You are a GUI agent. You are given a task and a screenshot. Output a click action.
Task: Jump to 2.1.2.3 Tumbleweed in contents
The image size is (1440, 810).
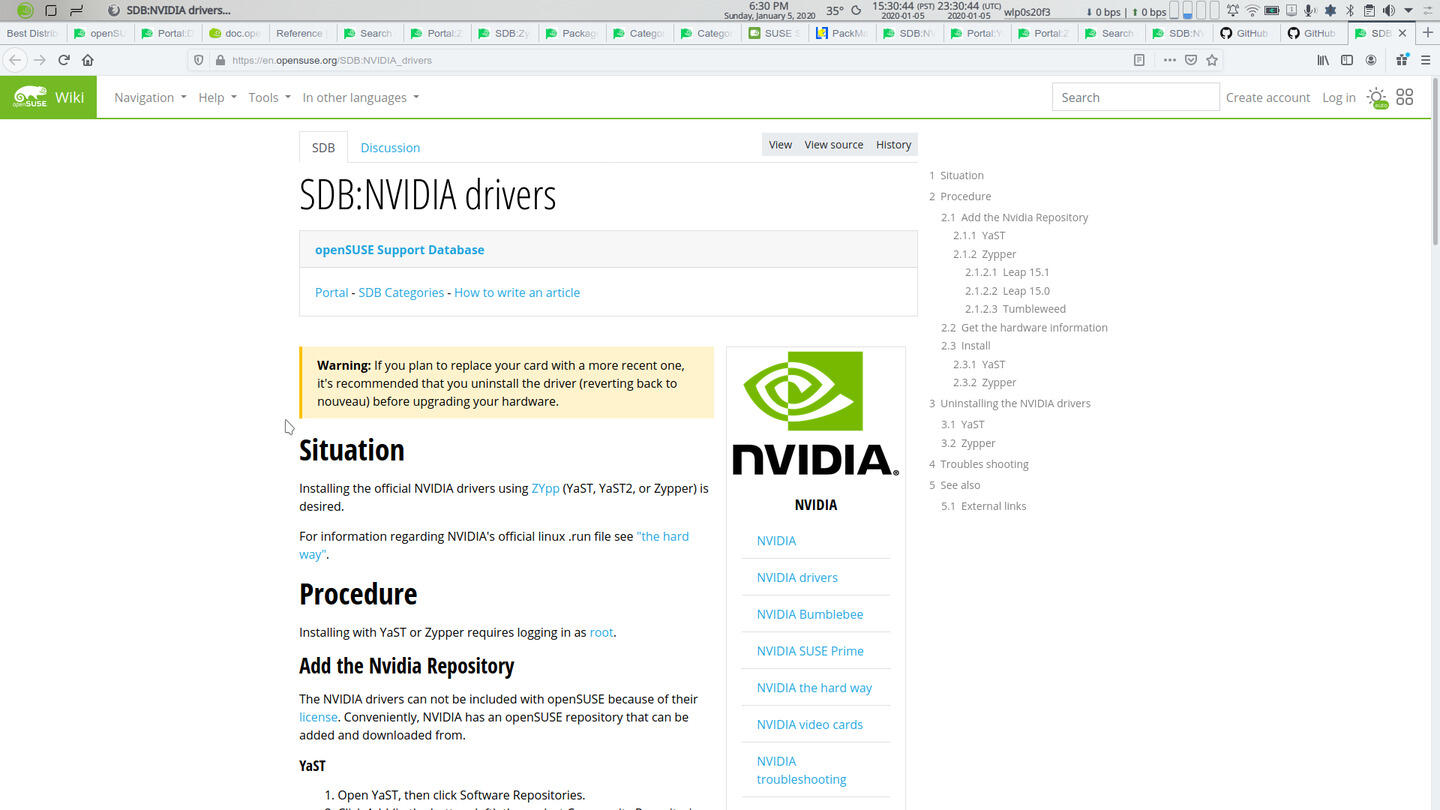click(1015, 309)
